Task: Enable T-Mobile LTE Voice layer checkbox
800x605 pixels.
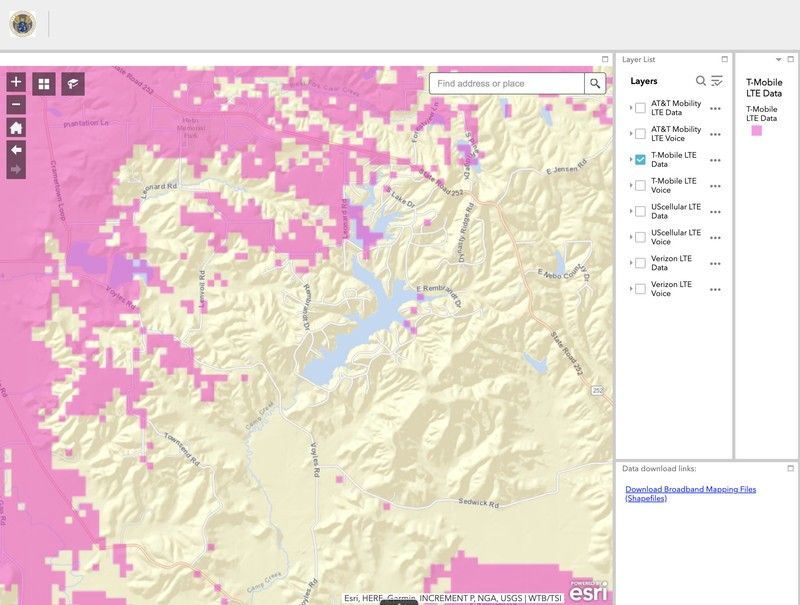Action: [x=640, y=186]
